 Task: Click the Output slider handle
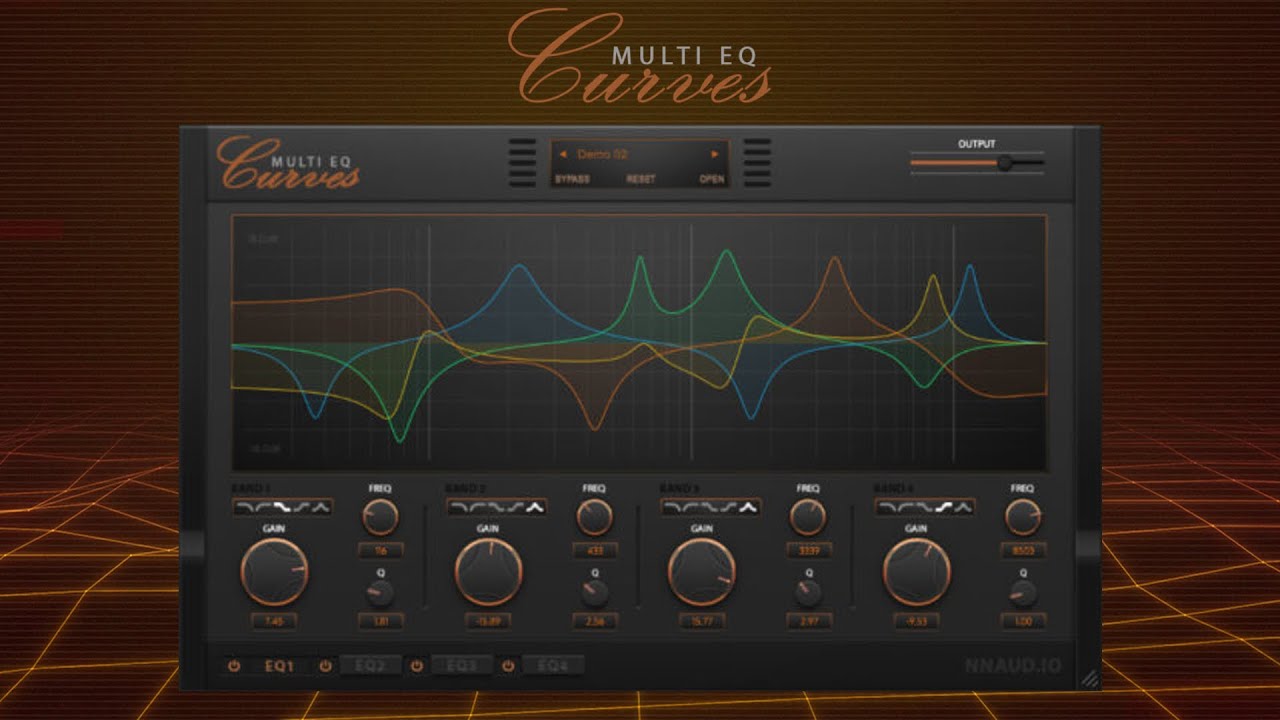[1005, 163]
